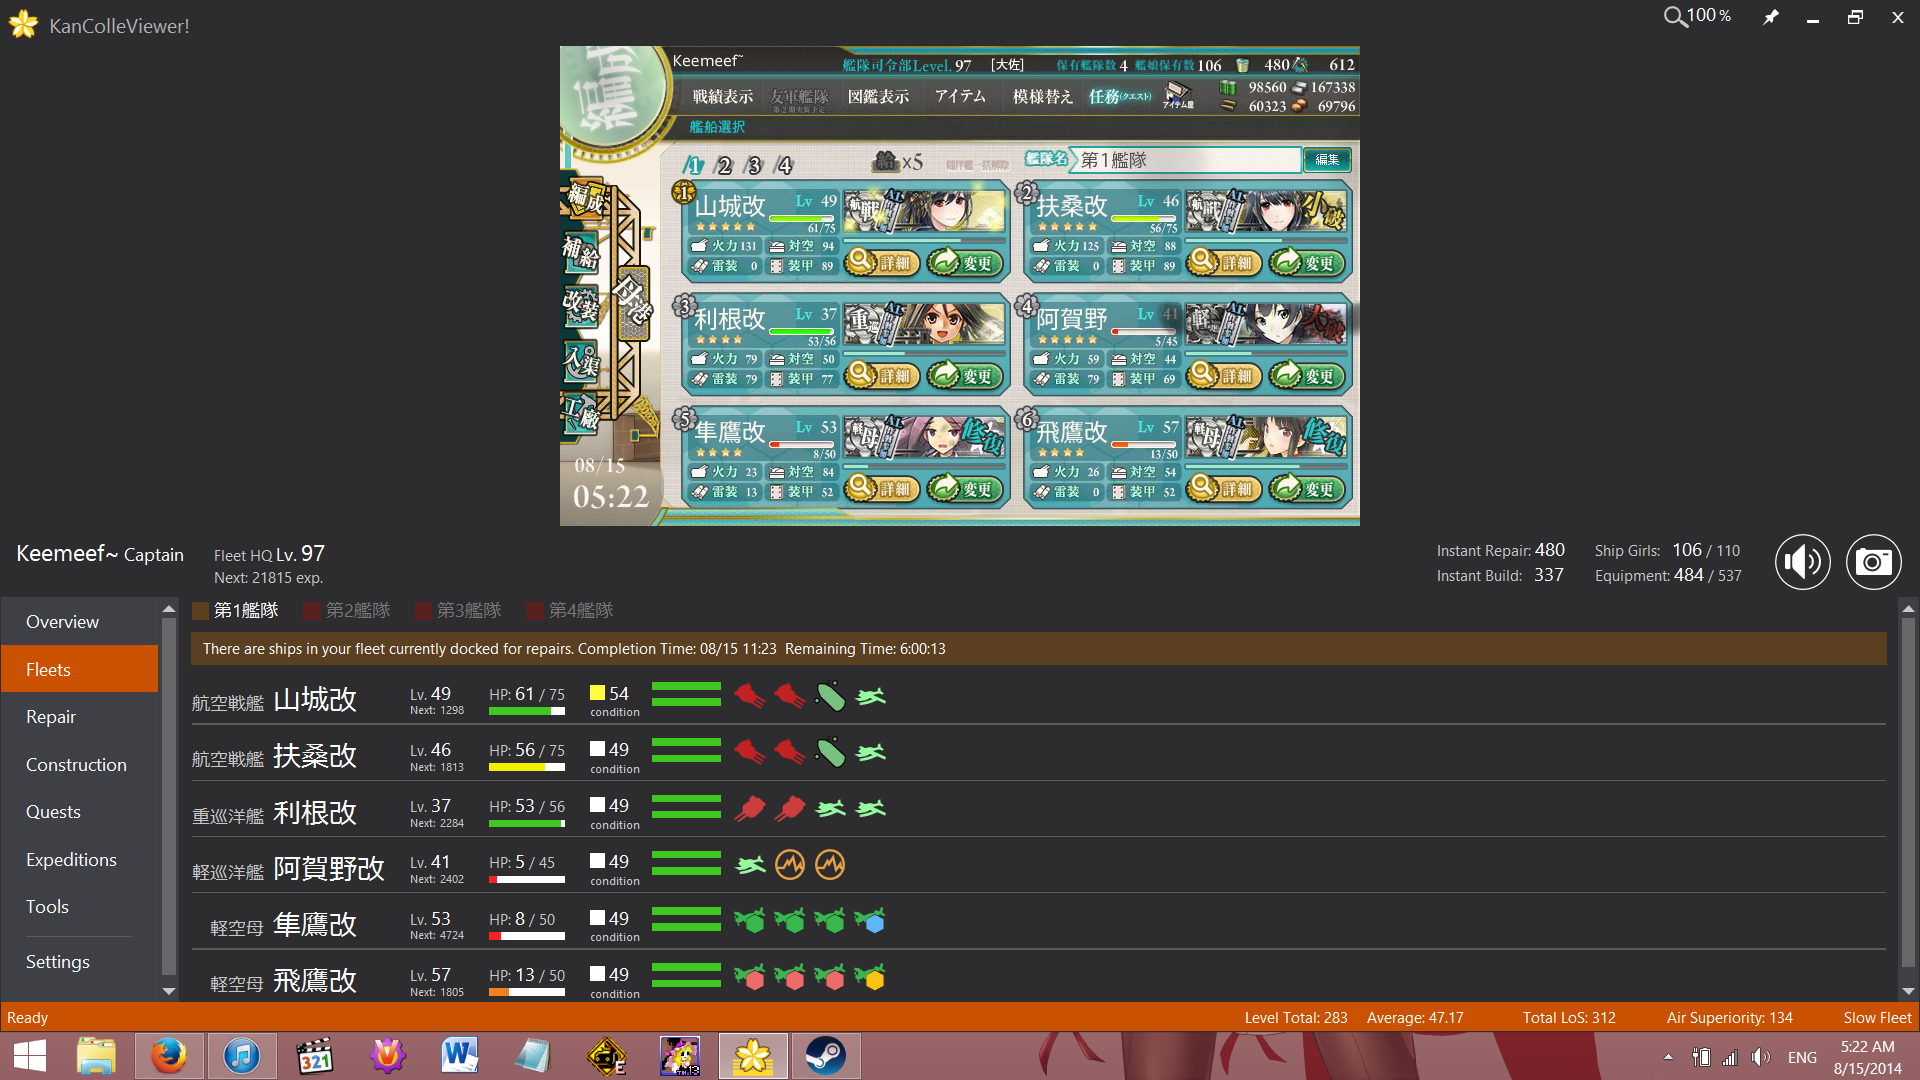Viewport: 1920px width, 1080px height.
Task: Click 補給 resupply side icon in game
Action: pyautogui.click(x=581, y=252)
